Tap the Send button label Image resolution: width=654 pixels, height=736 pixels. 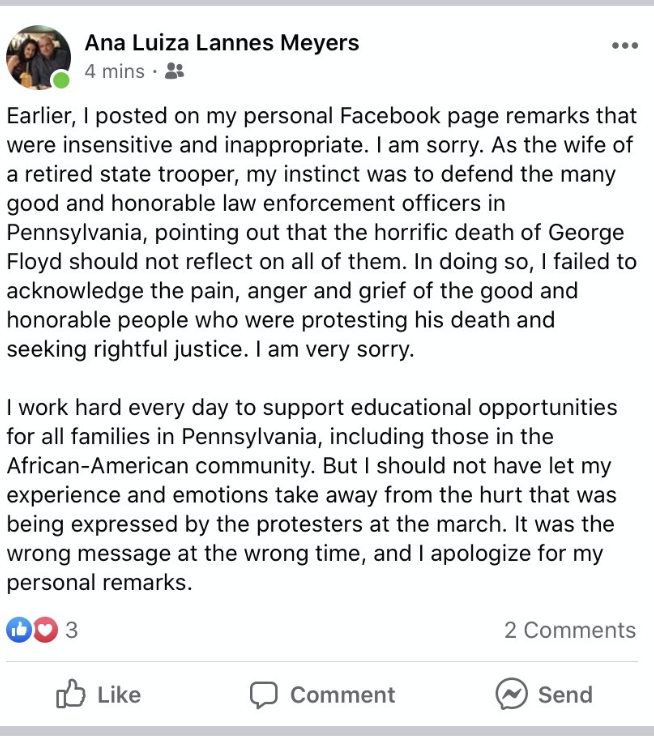click(x=565, y=695)
